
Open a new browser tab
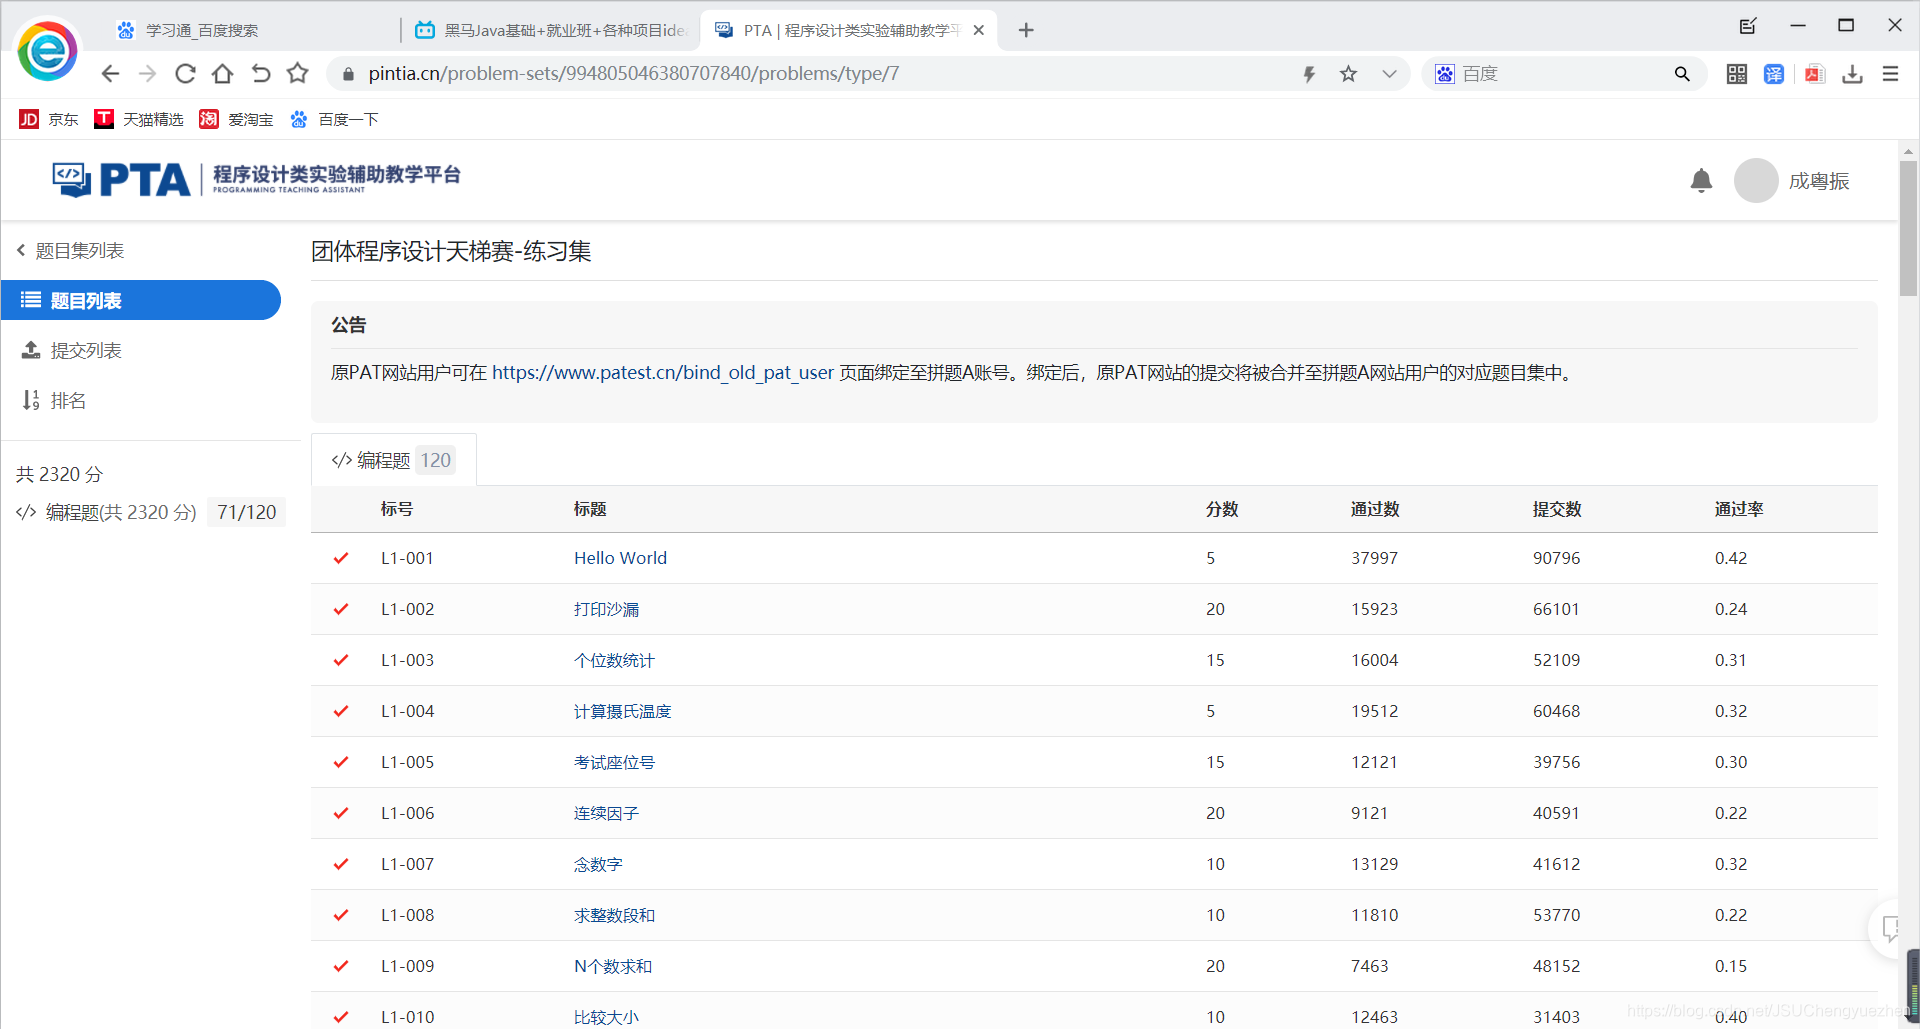pos(1026,30)
